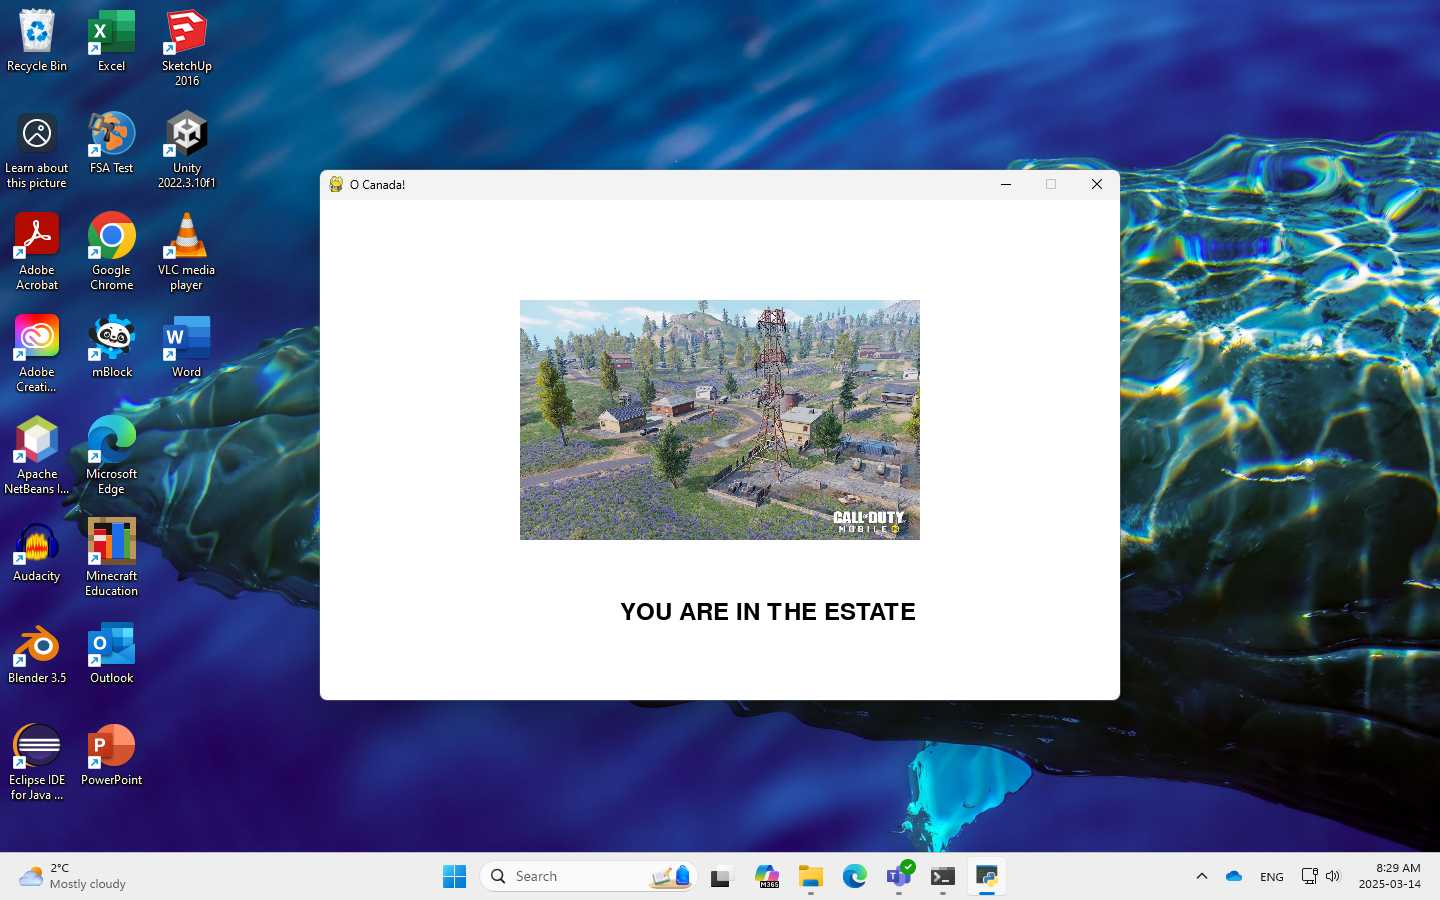
Task: Open the Terminal taskbar icon
Action: (x=943, y=876)
